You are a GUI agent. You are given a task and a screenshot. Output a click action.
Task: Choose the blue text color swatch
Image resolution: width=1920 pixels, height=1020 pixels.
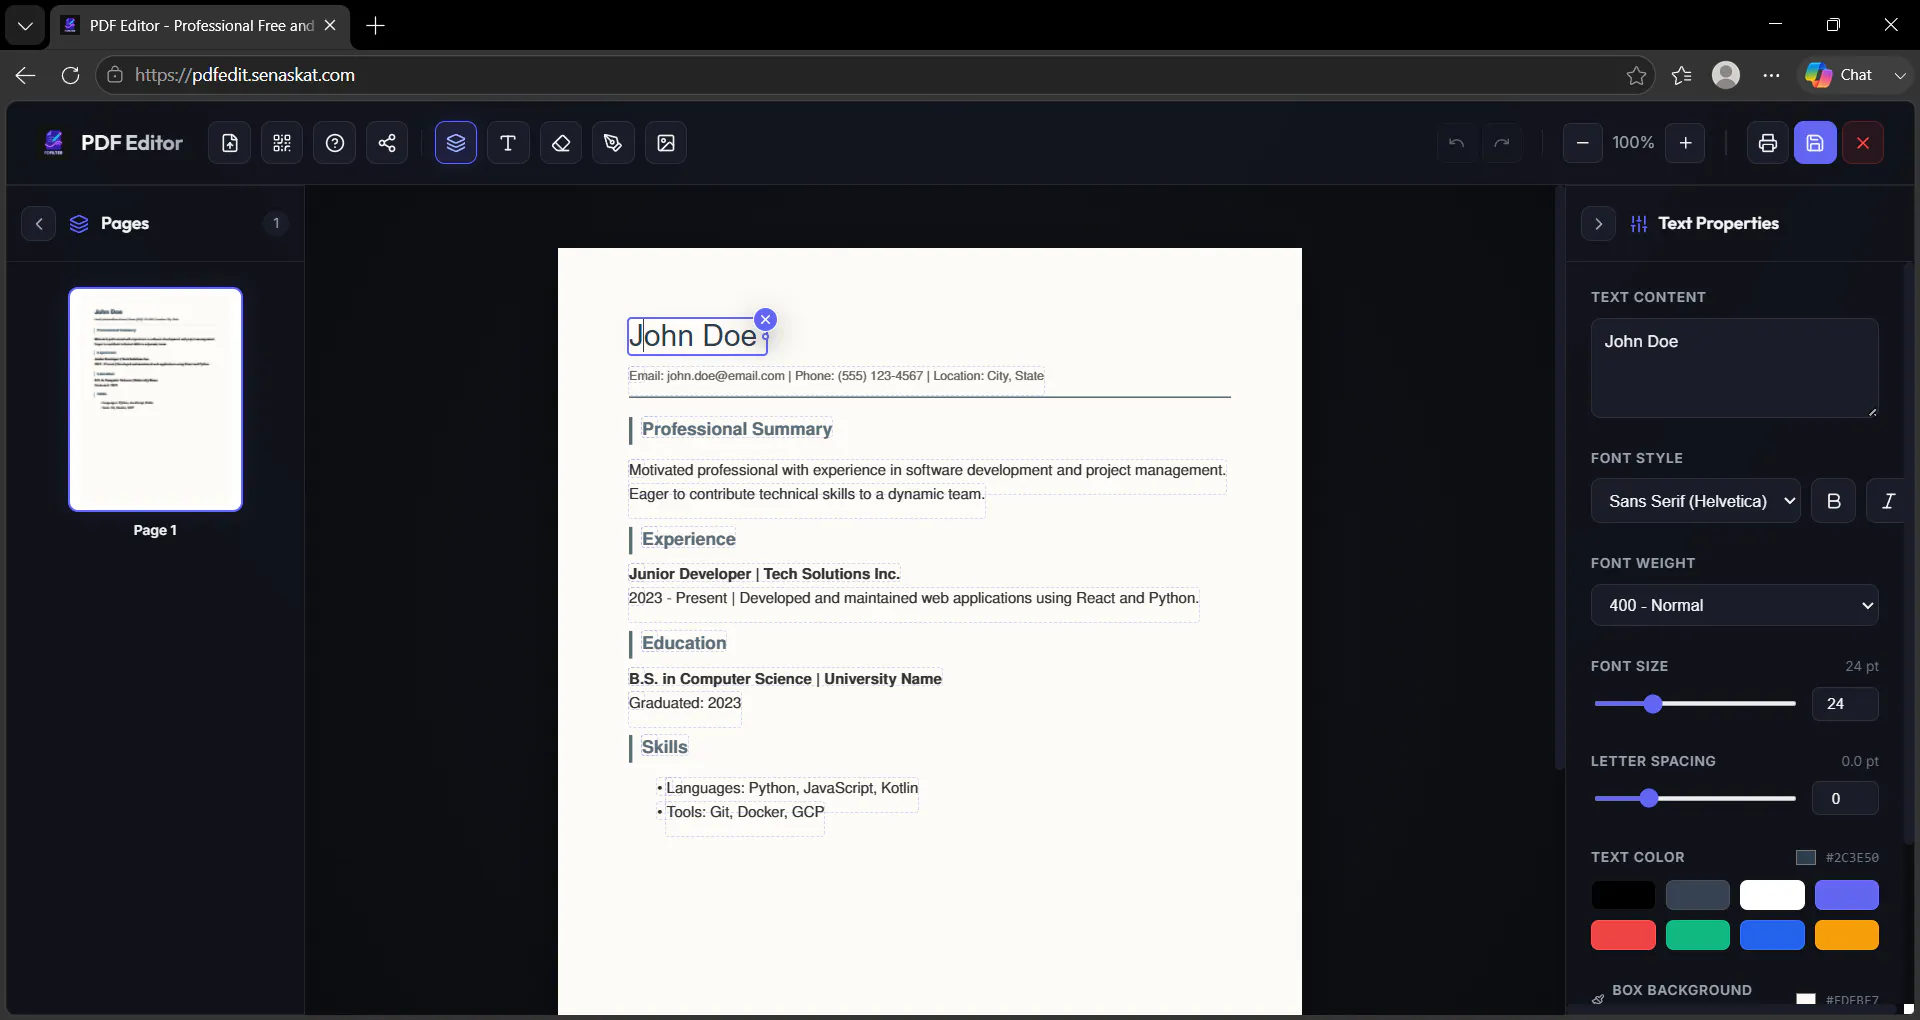point(1772,935)
